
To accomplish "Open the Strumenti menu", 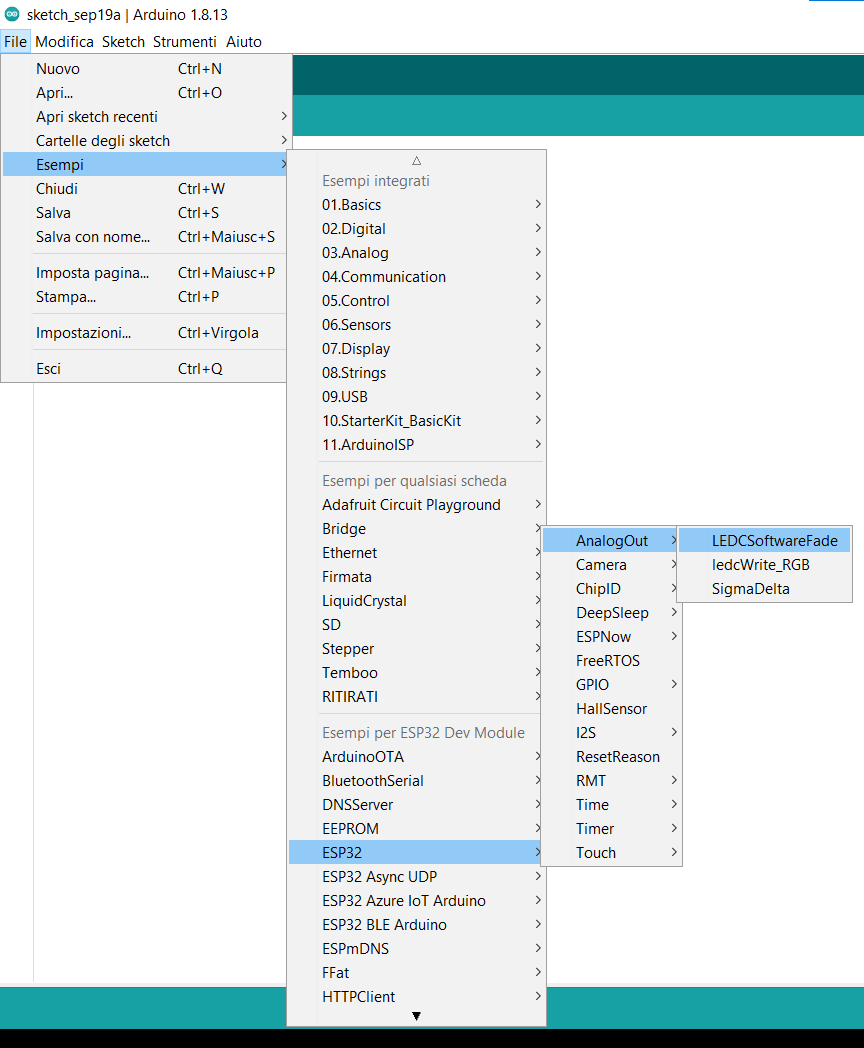I will (184, 41).
